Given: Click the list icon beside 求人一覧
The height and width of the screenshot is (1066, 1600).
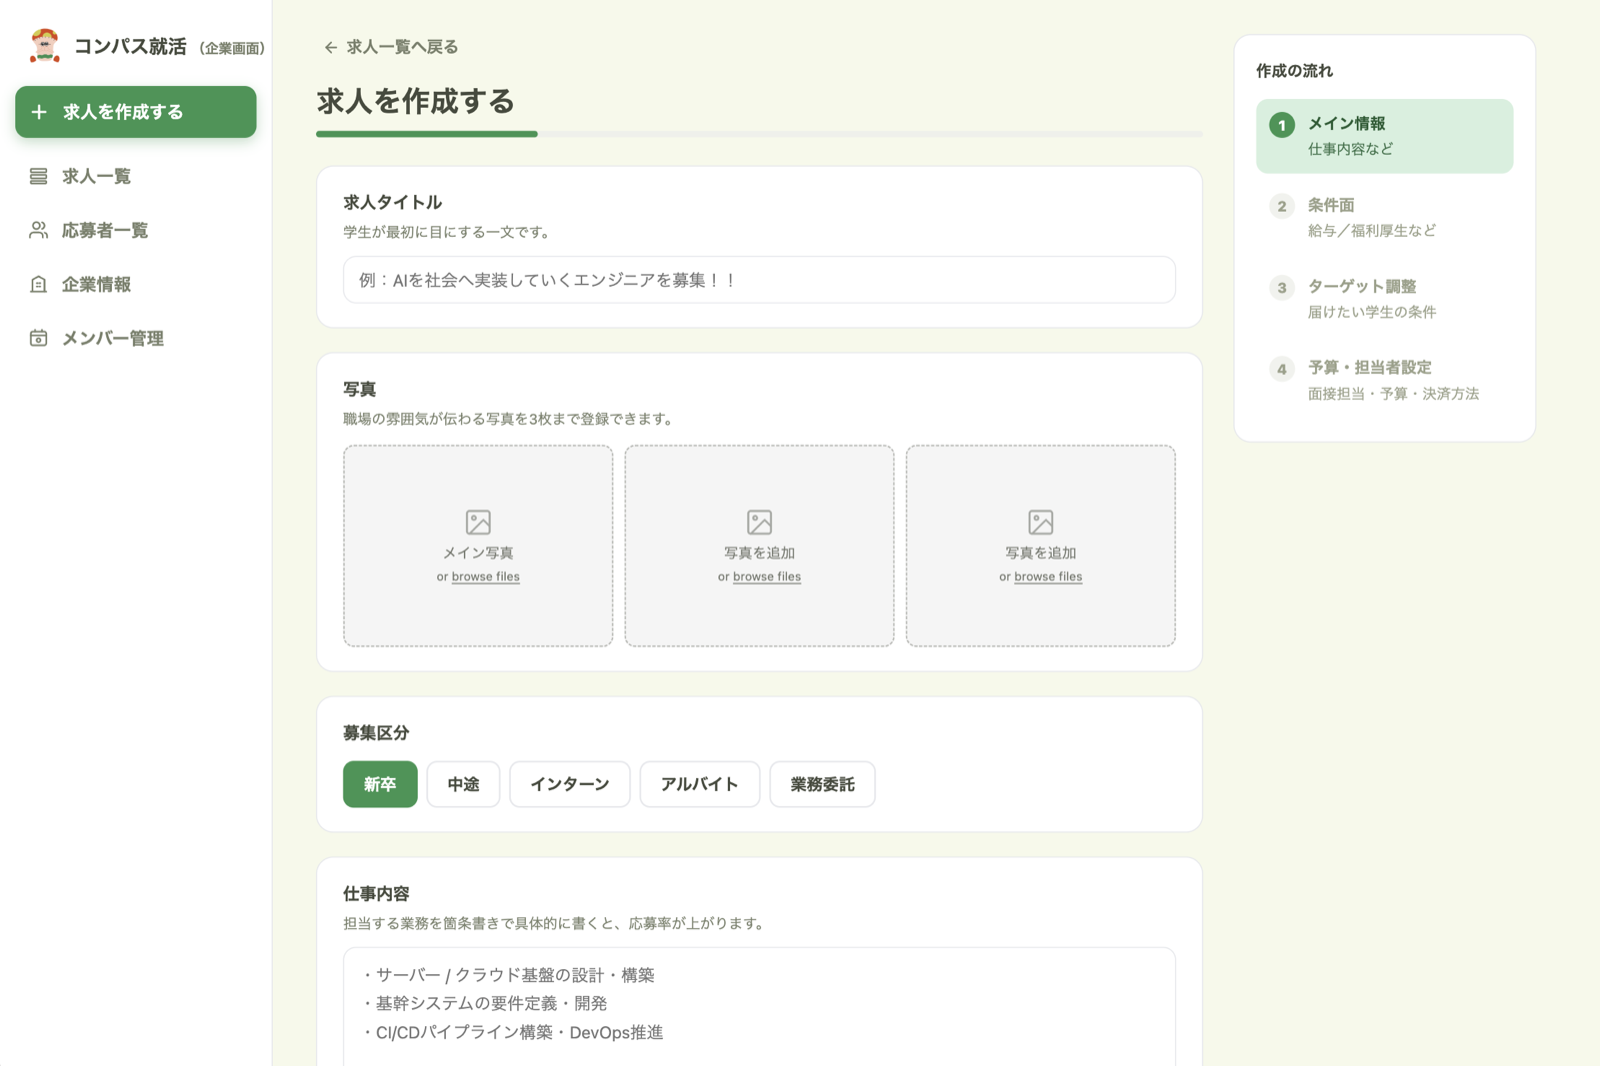Looking at the screenshot, I should 38,176.
